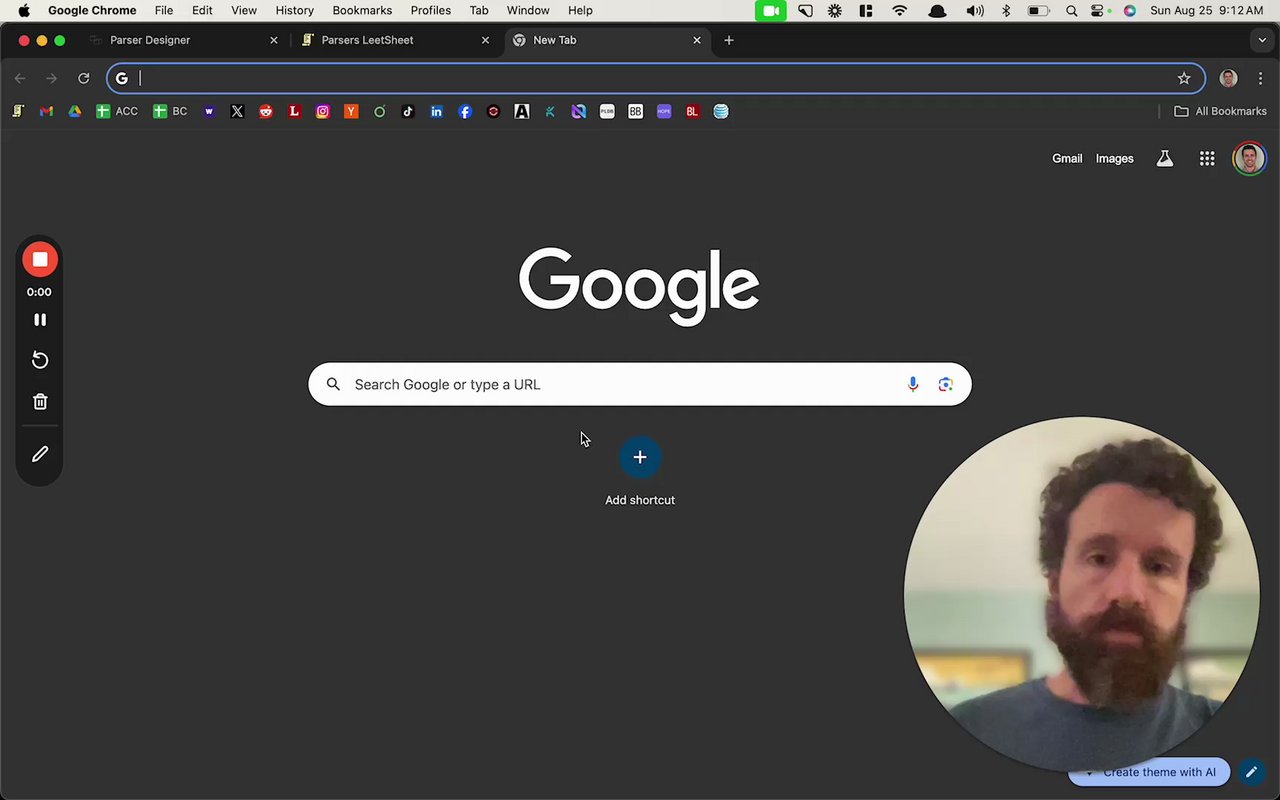This screenshot has height=800, width=1280.
Task: Open Search Labs flask icon
Action: (x=1165, y=158)
